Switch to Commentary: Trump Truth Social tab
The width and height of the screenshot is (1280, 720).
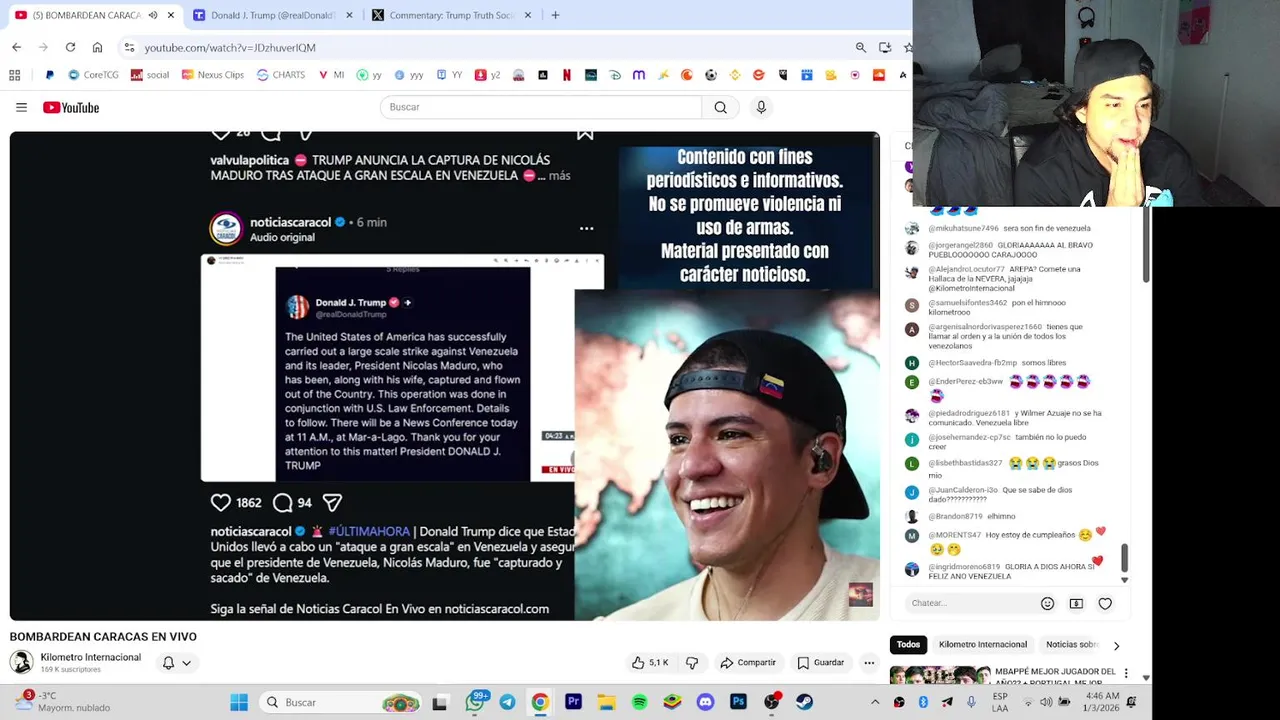tap(451, 15)
